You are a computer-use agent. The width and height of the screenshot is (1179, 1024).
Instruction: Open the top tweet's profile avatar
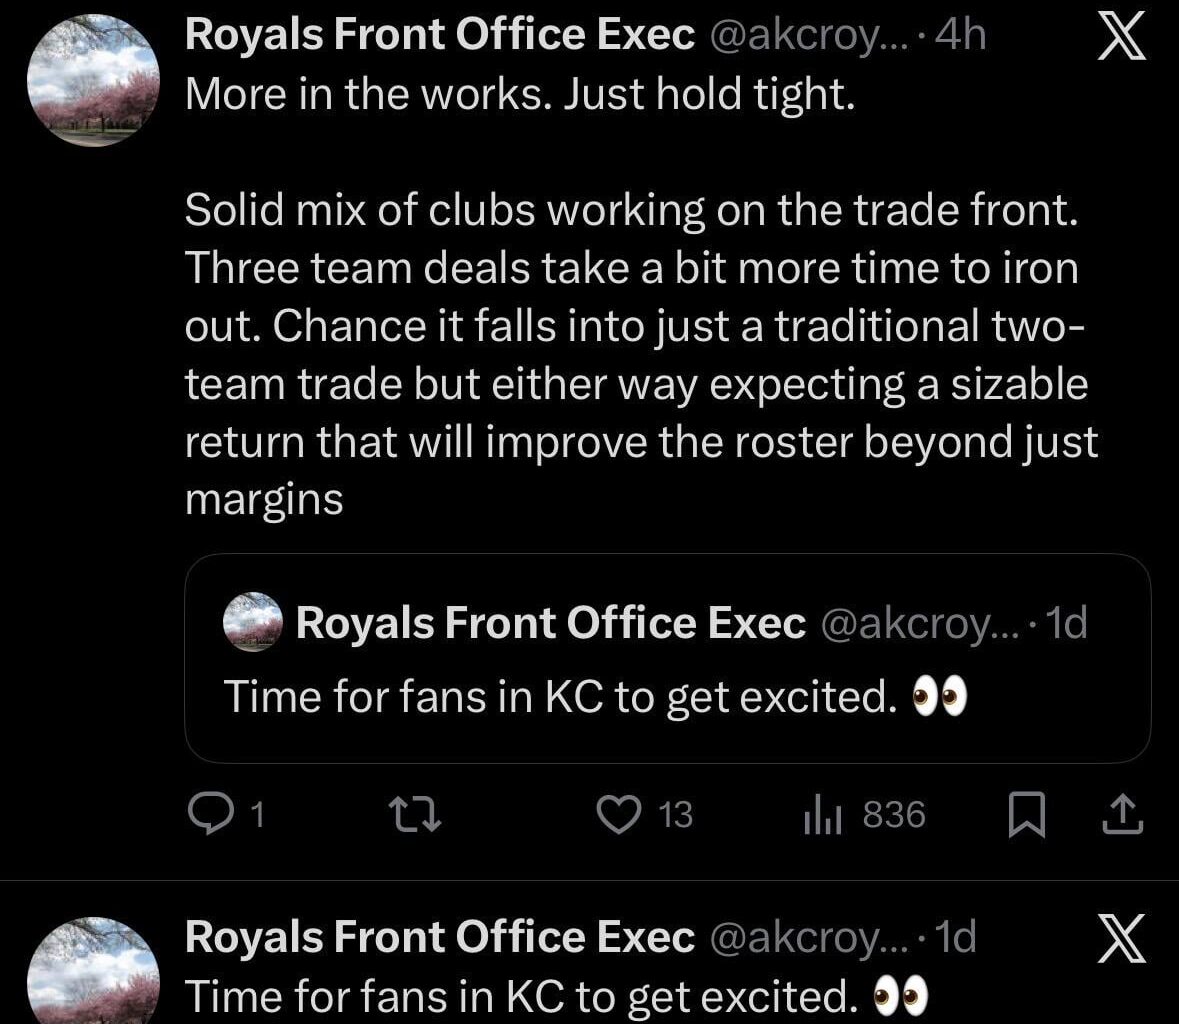pos(95,82)
